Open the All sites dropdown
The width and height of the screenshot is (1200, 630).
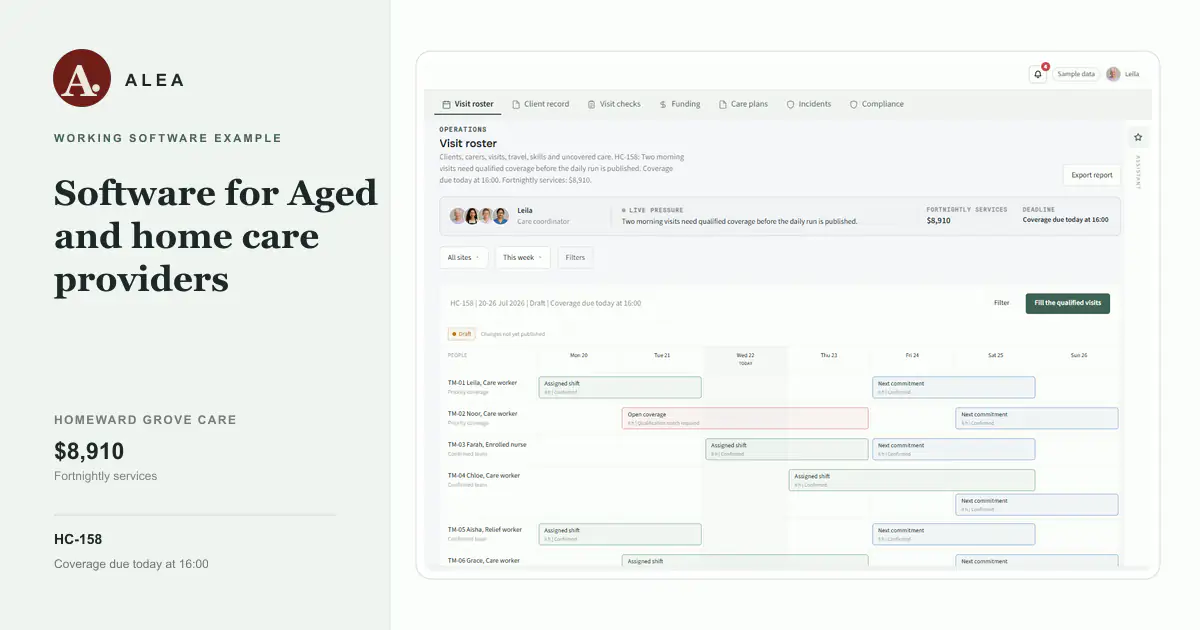464,258
